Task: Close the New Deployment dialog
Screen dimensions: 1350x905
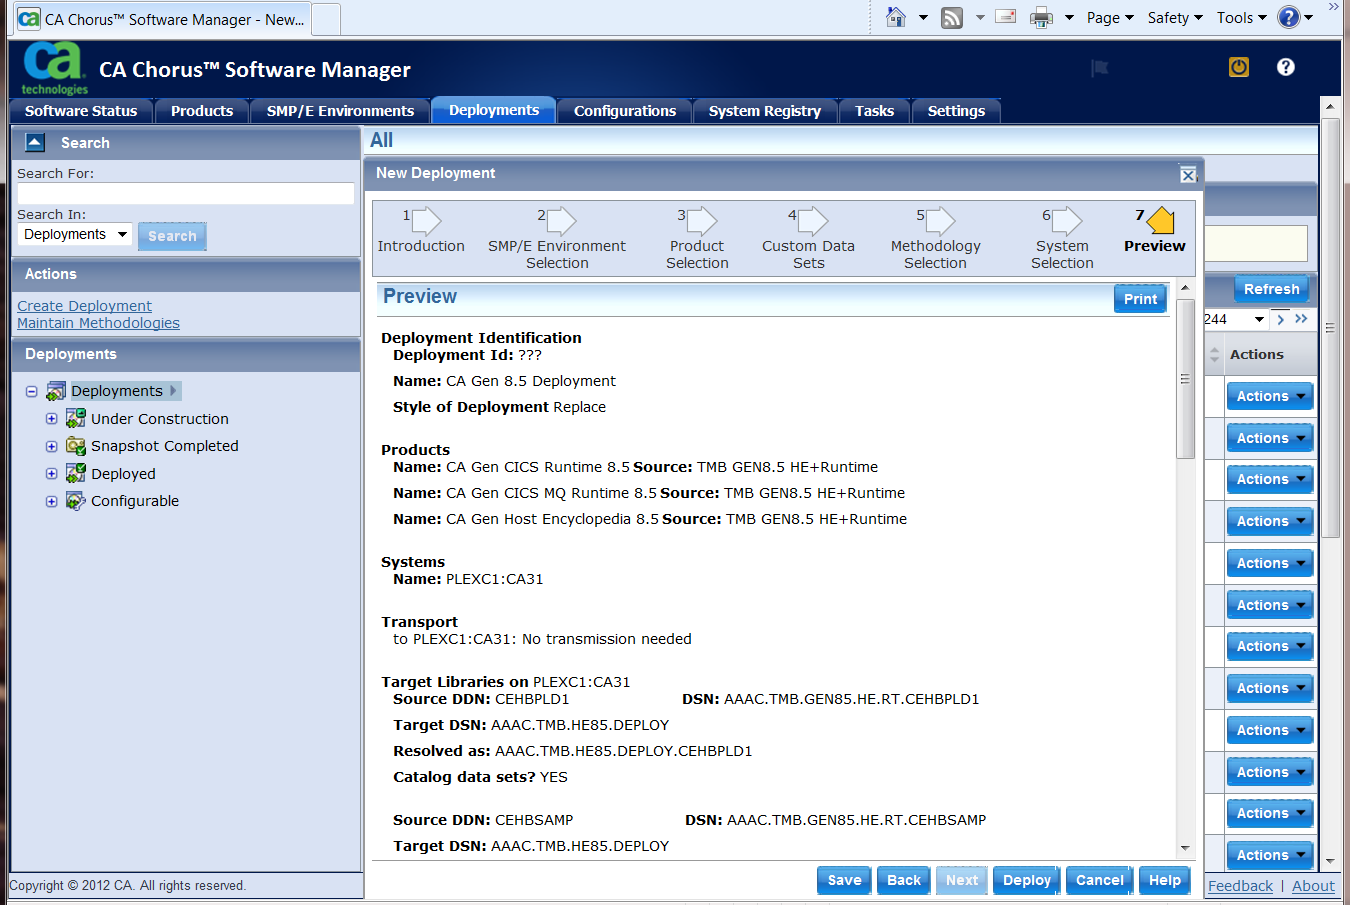Action: point(1188,175)
